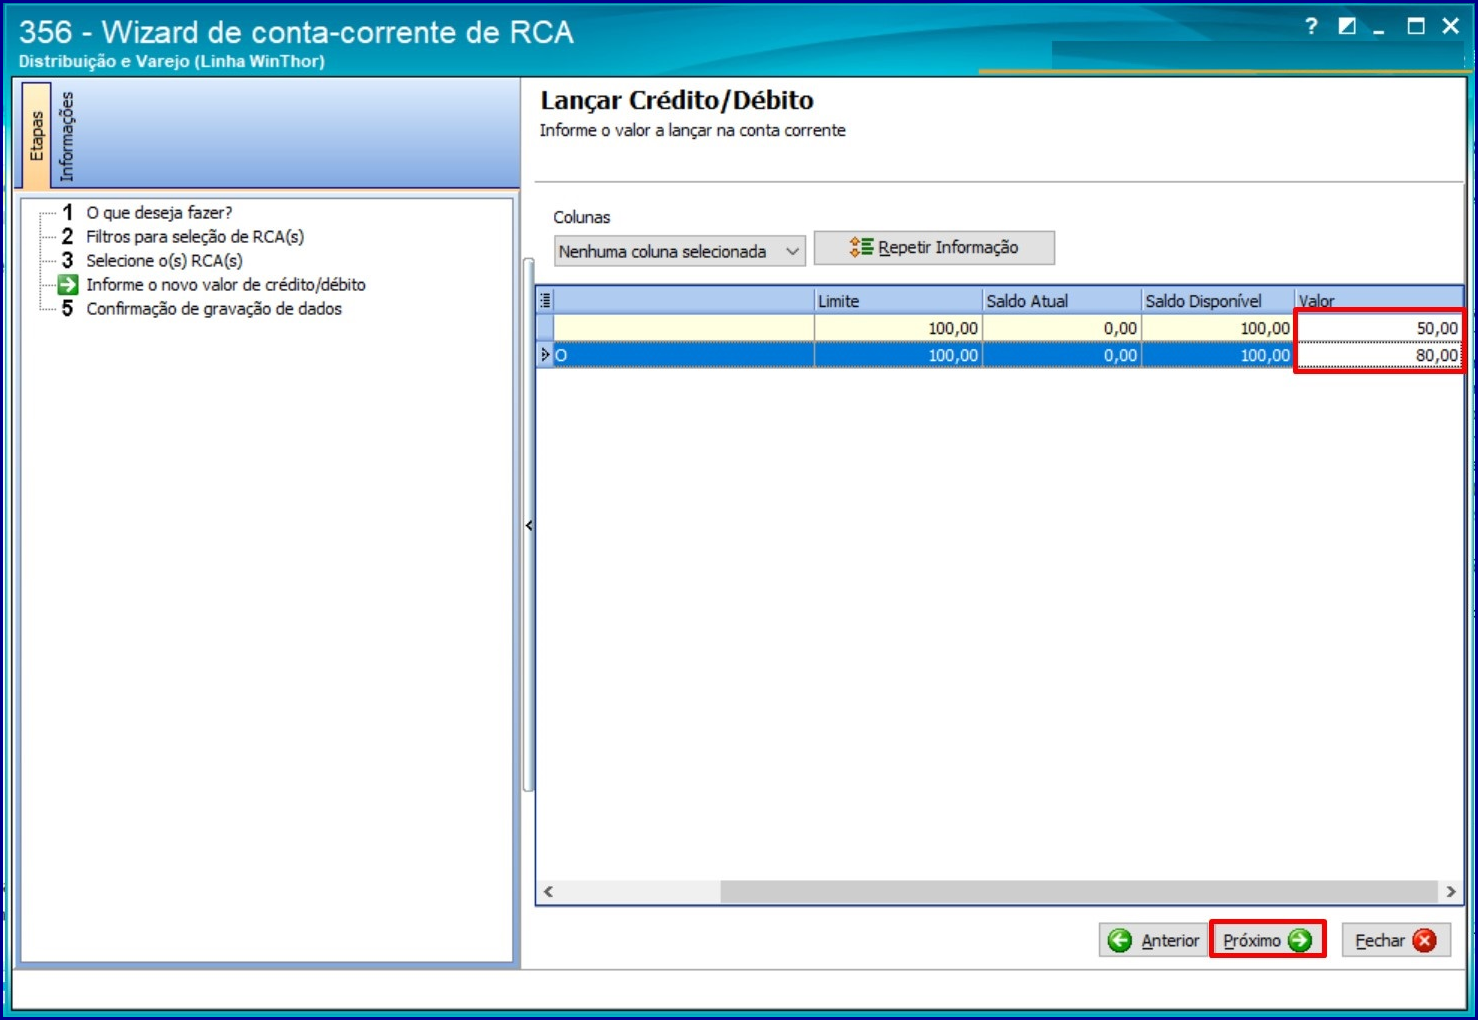Image resolution: width=1478 pixels, height=1020 pixels.
Task: Select step 5 Confirmação de gravação de dados
Action: [x=214, y=308]
